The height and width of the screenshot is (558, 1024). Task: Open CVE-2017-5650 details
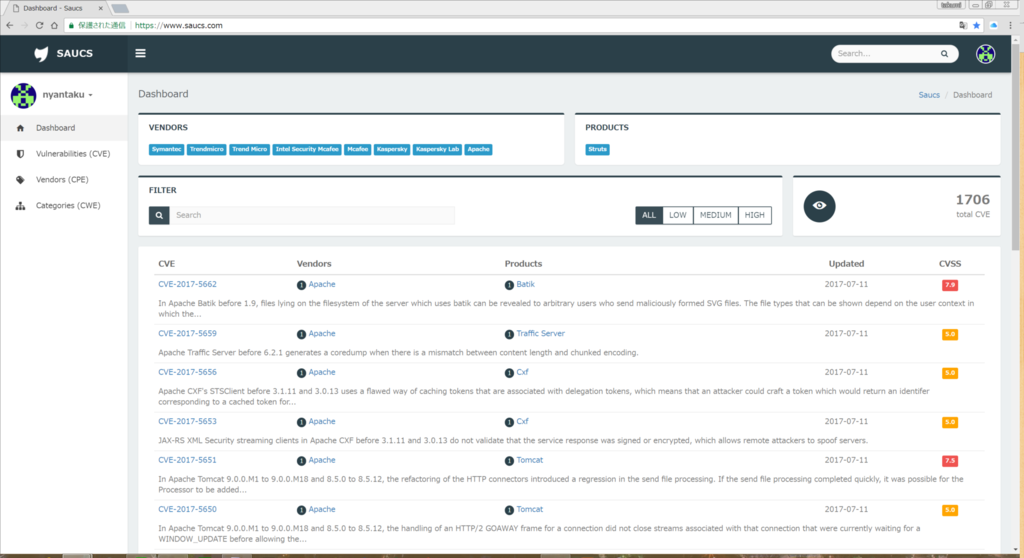187,509
